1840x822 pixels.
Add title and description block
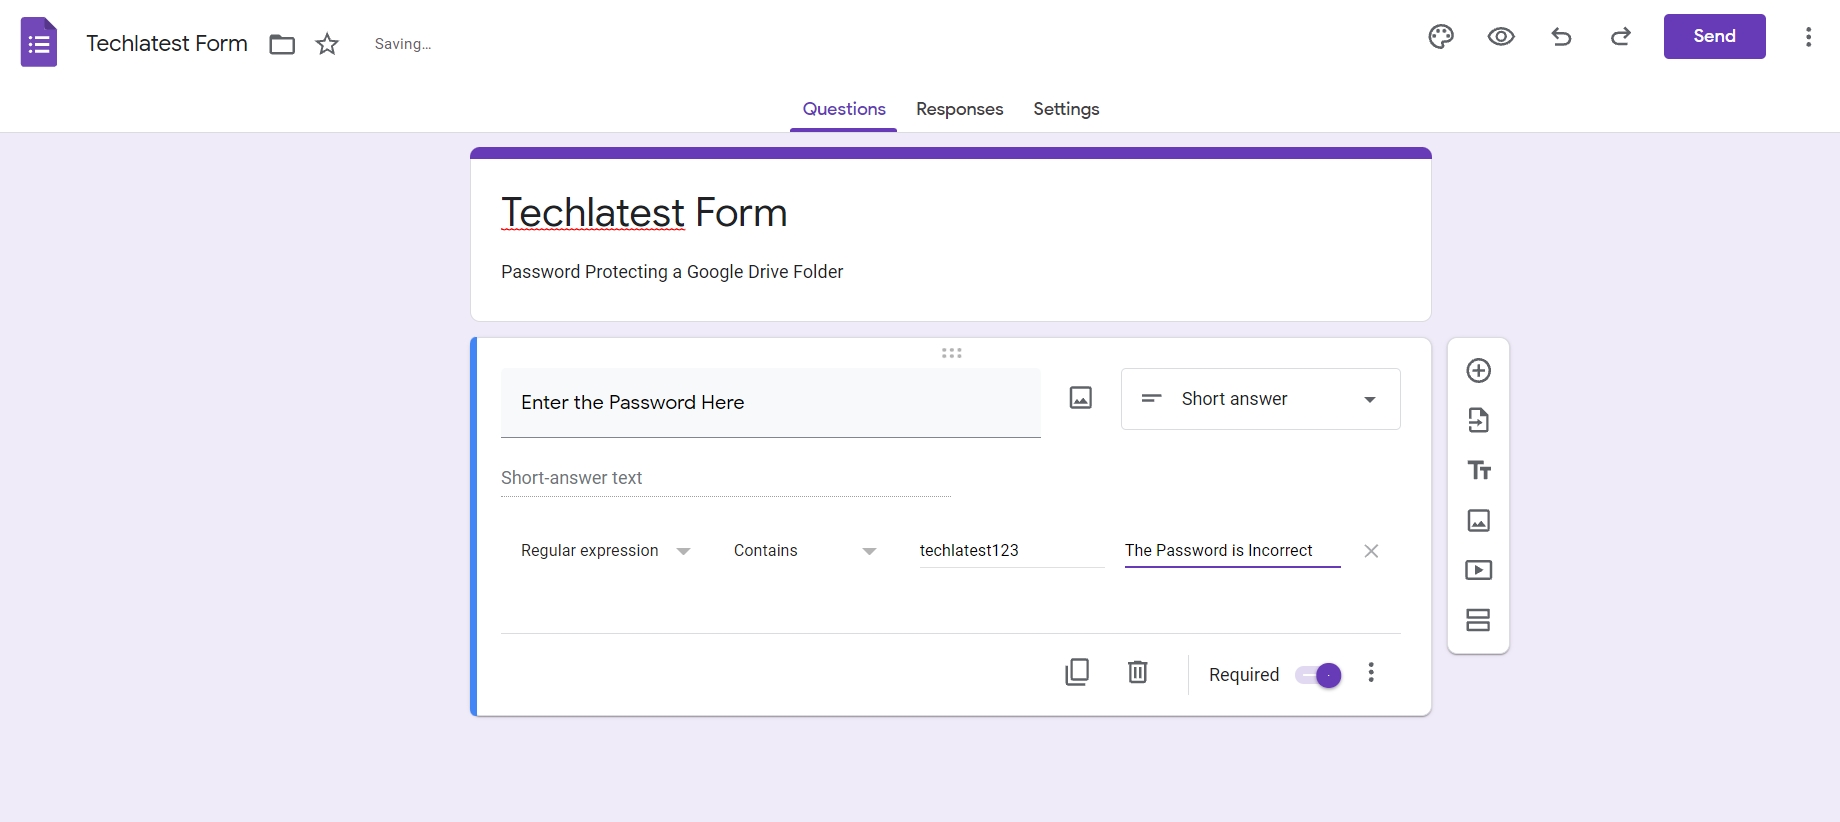click(x=1479, y=470)
